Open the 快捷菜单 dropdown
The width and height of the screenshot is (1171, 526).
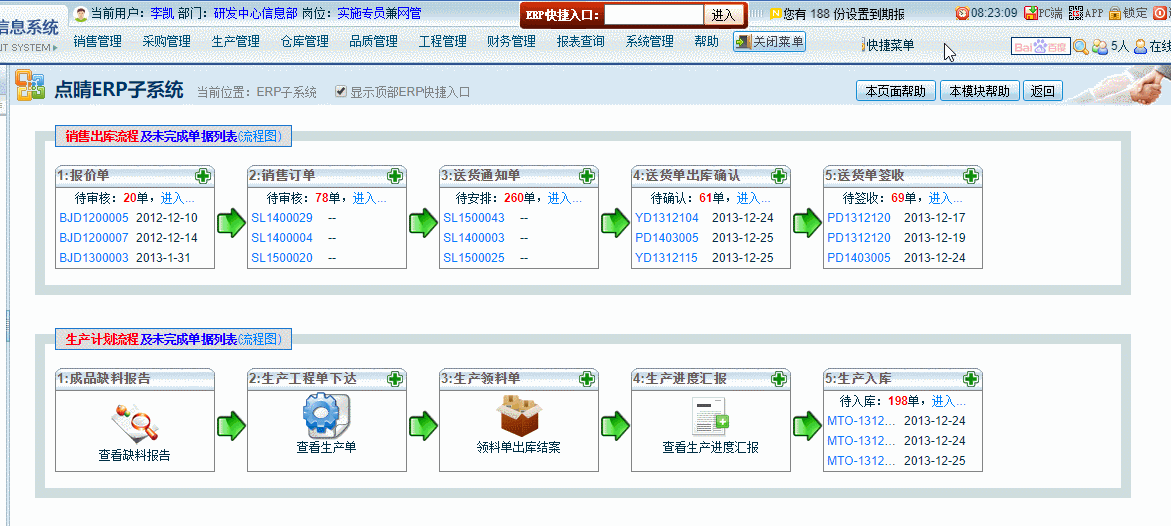888,46
